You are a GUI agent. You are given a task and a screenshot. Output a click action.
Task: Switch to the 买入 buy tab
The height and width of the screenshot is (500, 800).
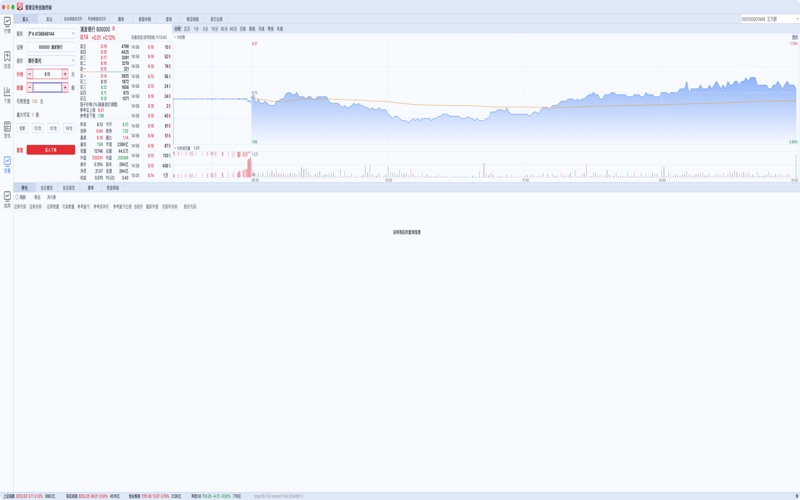tap(26, 19)
